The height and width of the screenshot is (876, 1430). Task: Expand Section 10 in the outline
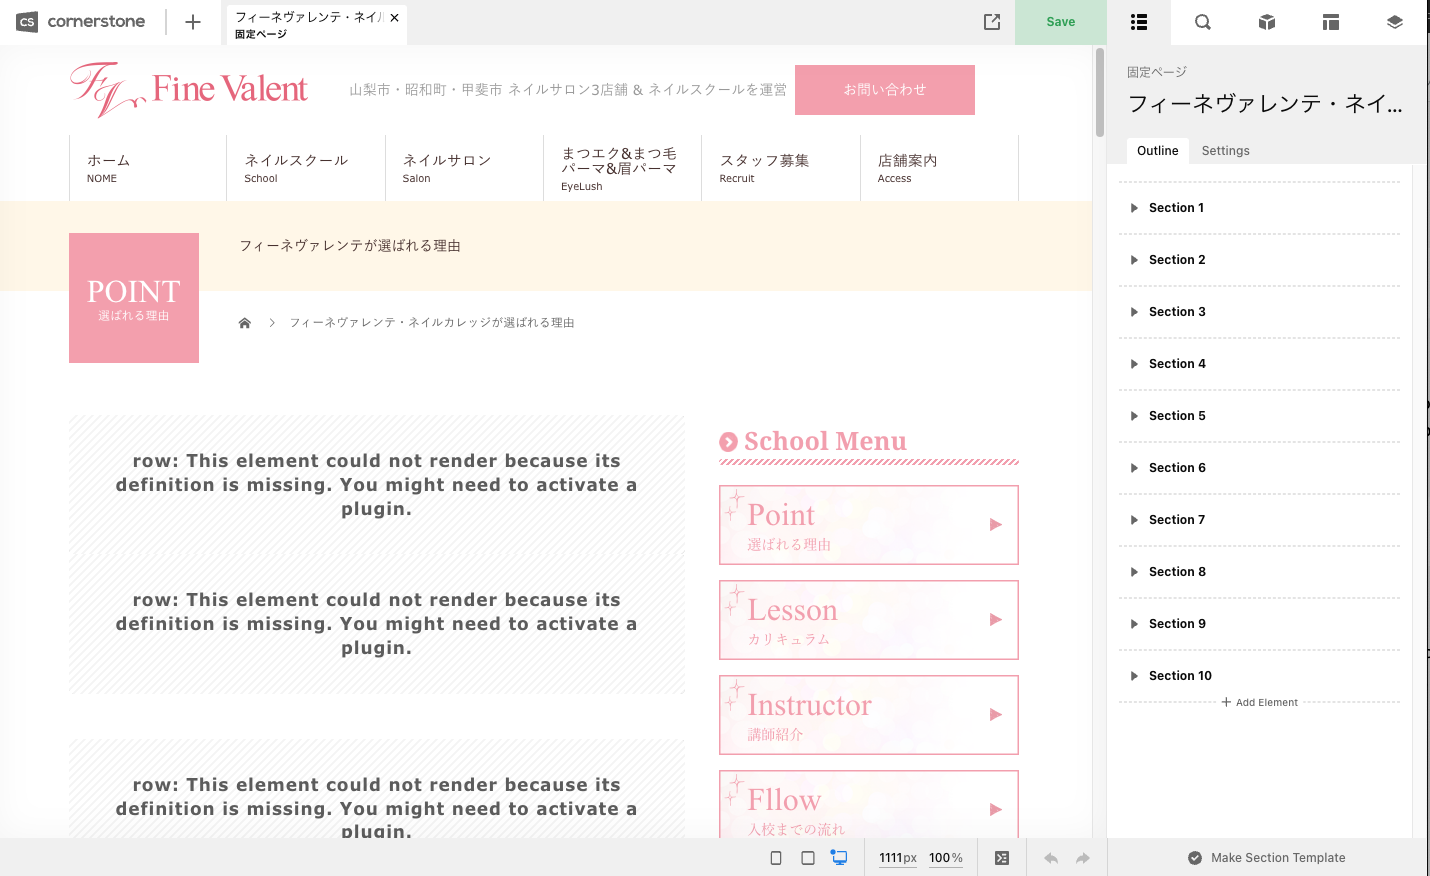pos(1134,676)
